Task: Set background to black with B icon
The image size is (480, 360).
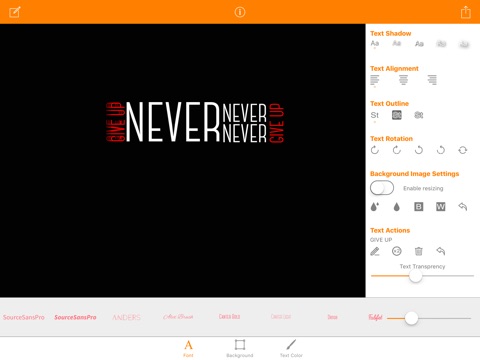Action: click(x=419, y=207)
